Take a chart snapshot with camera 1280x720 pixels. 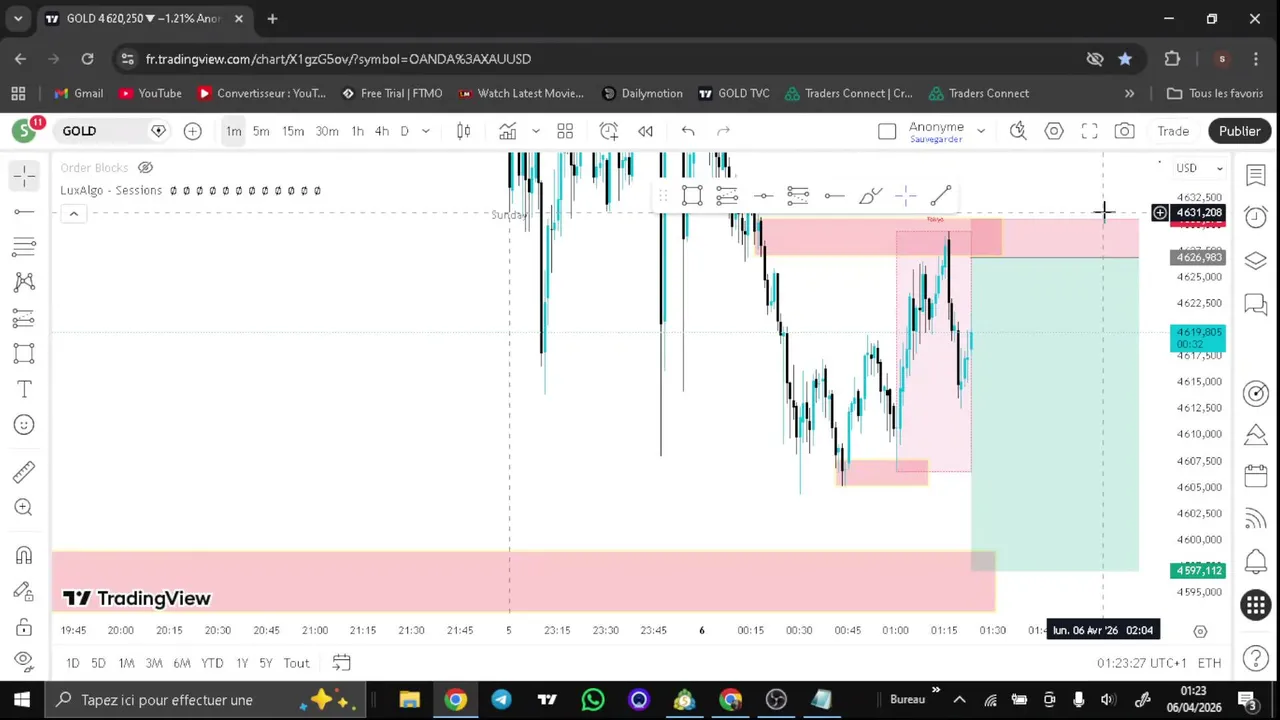[x=1125, y=131]
